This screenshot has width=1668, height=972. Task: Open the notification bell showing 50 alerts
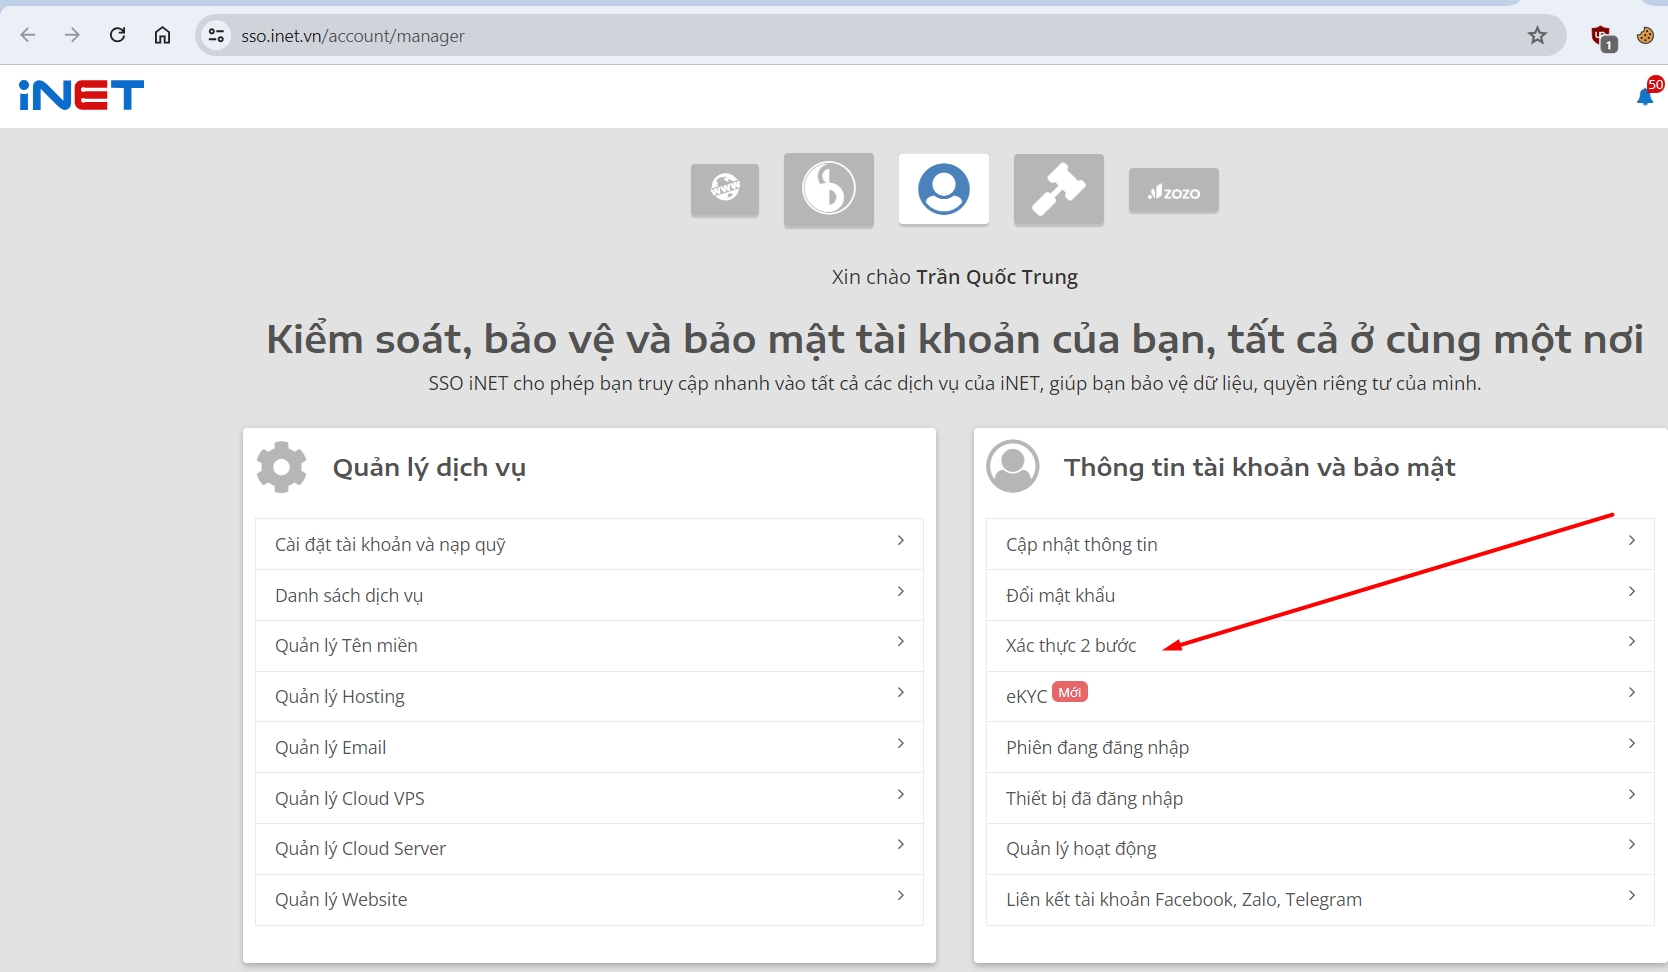[1645, 96]
